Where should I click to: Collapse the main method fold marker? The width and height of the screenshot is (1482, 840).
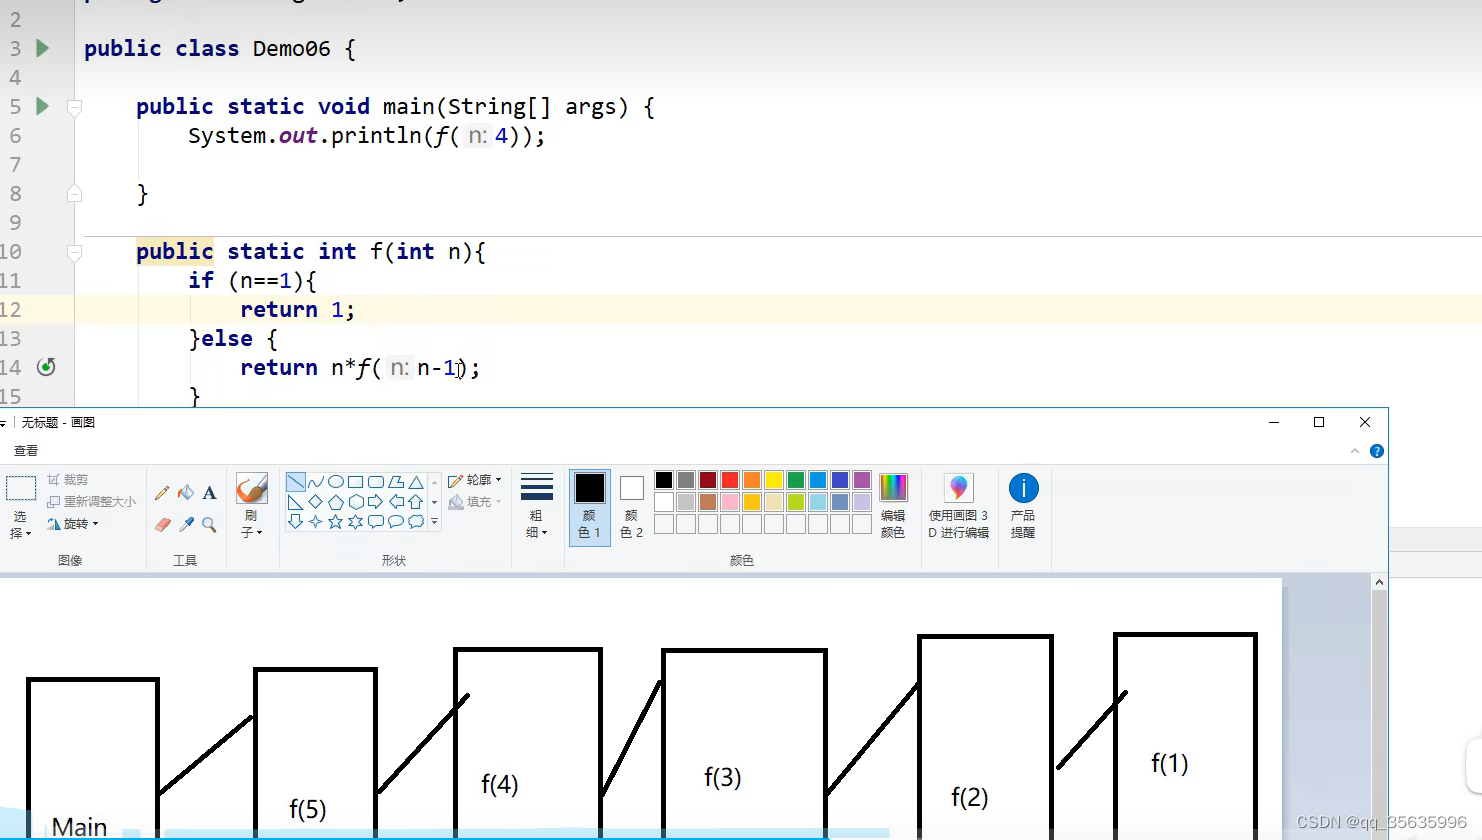click(74, 107)
